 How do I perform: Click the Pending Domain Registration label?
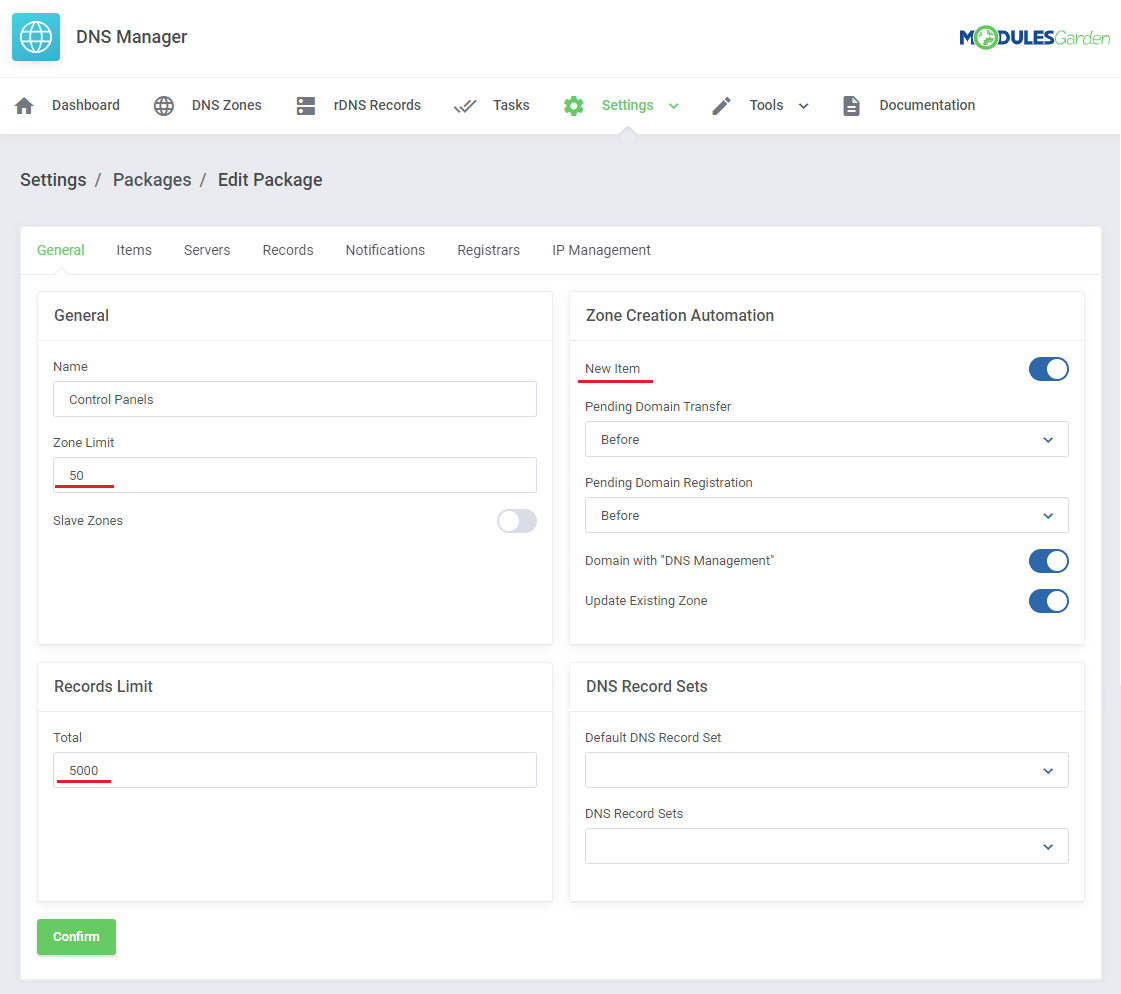[x=668, y=483]
